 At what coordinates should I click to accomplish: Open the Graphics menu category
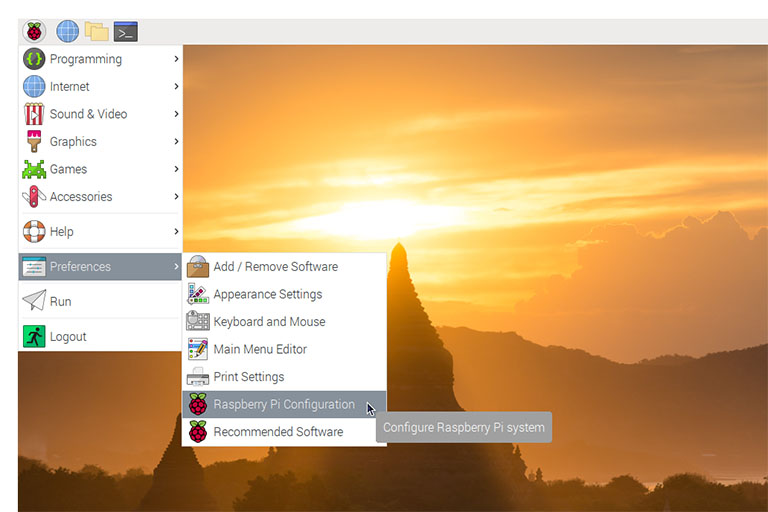click(x=100, y=141)
